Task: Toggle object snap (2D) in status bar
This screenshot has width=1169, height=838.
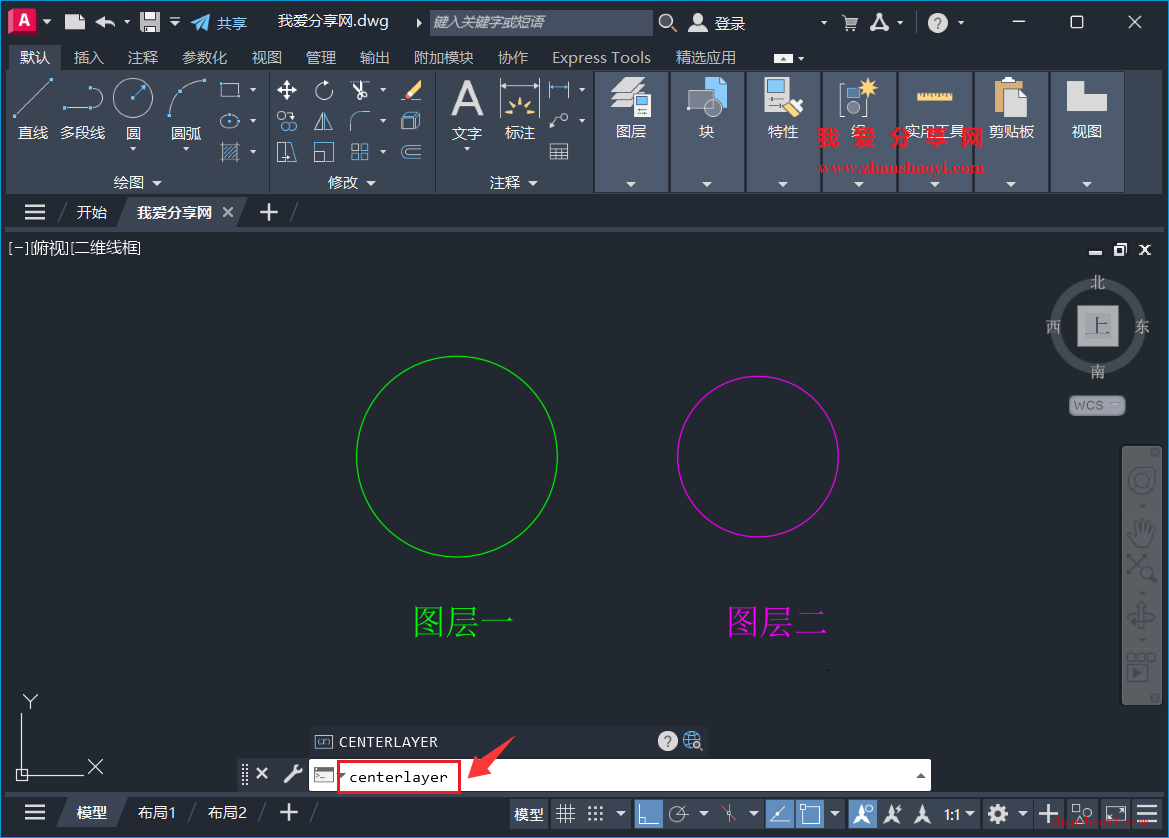Action: coord(810,813)
